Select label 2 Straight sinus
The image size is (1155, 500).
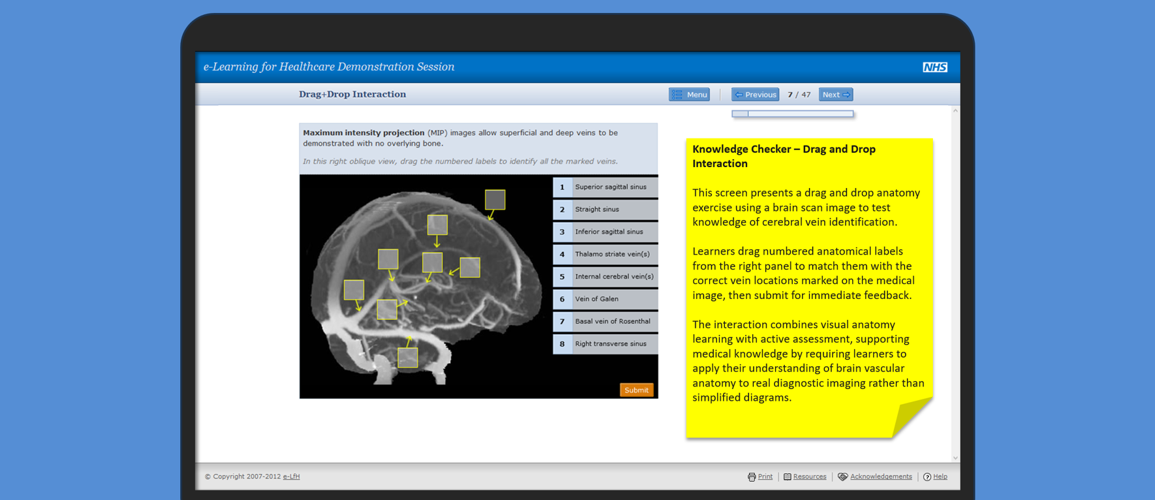tap(605, 210)
